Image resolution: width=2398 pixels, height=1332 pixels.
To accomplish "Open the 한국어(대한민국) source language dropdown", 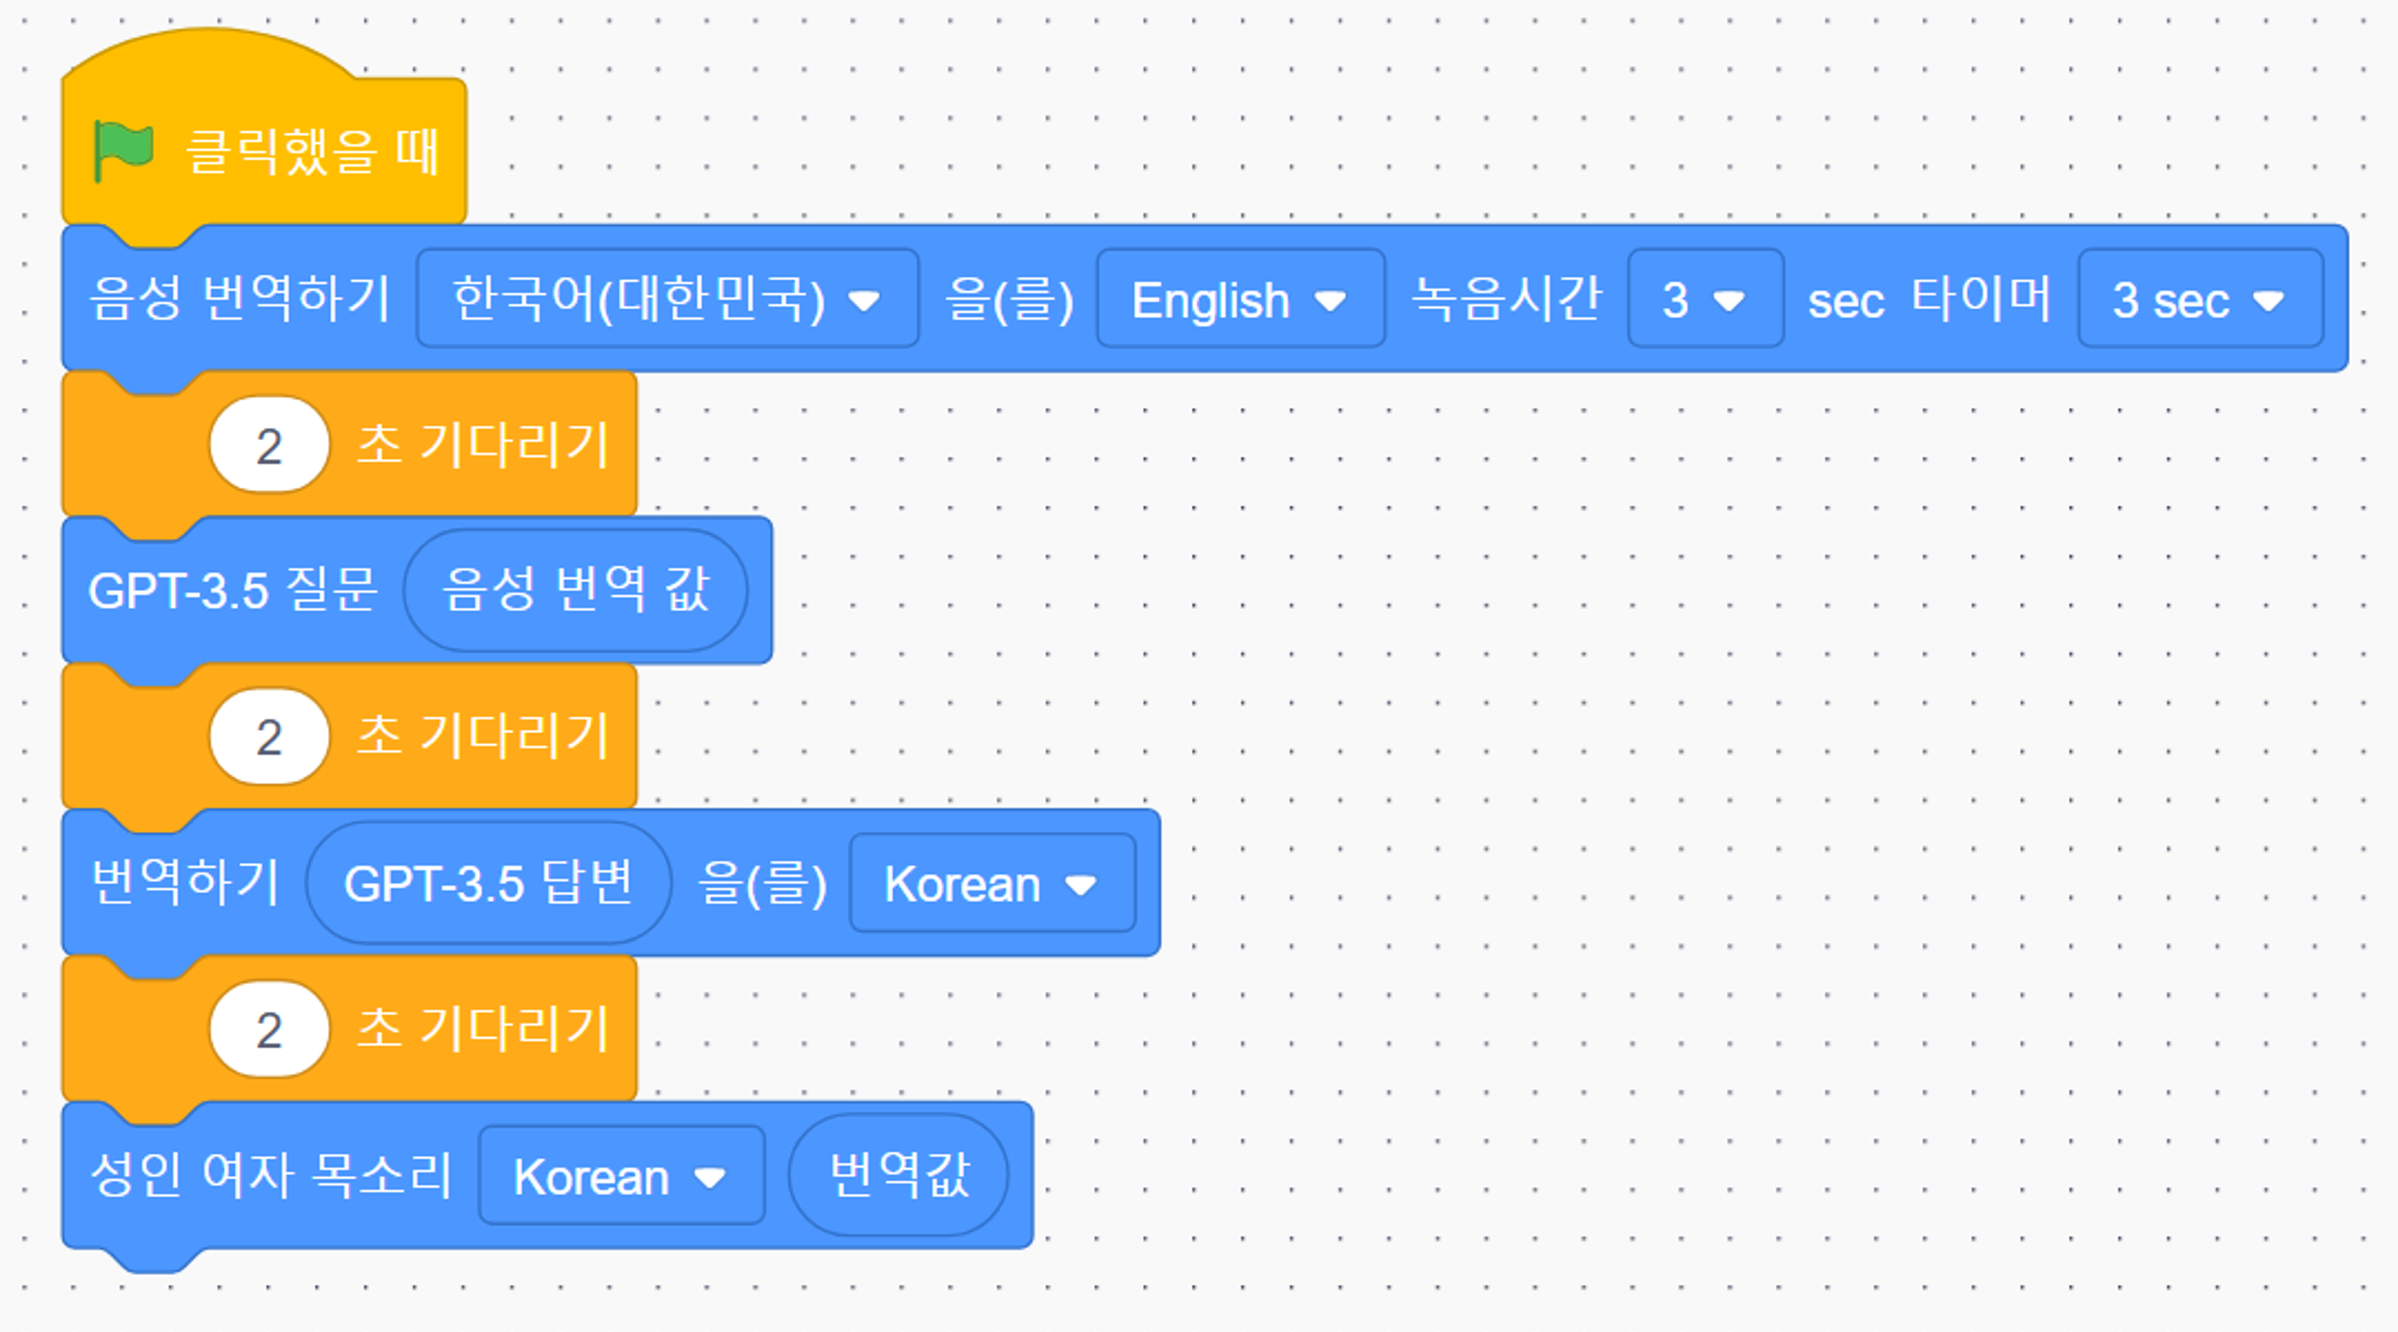I will (x=666, y=299).
